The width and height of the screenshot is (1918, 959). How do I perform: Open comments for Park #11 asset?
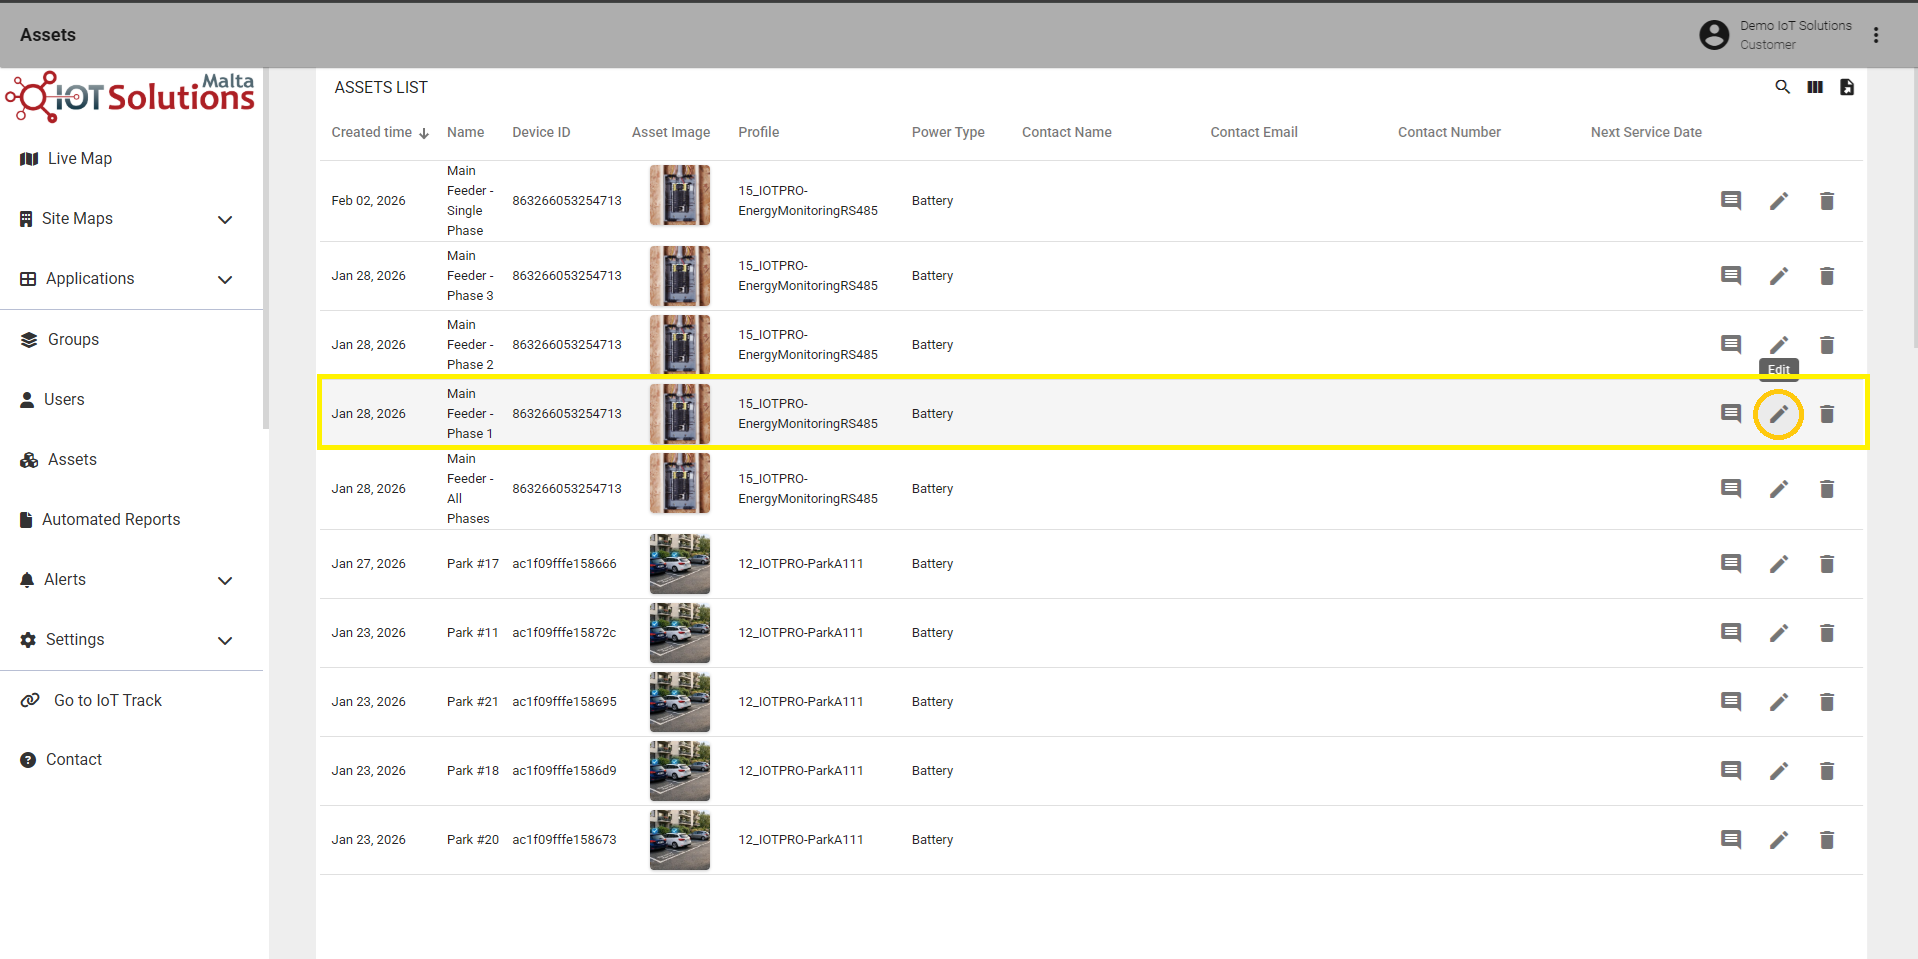(x=1731, y=633)
